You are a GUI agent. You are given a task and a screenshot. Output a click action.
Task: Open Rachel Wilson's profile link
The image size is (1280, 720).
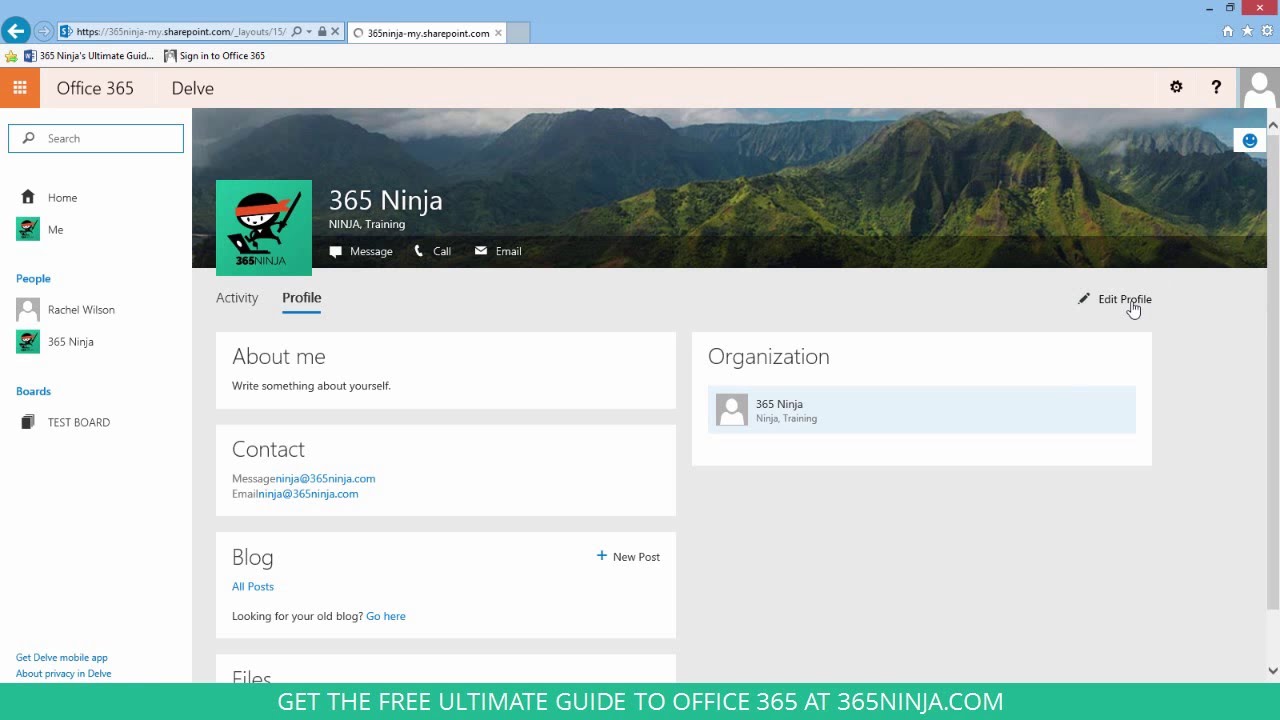tap(81, 309)
